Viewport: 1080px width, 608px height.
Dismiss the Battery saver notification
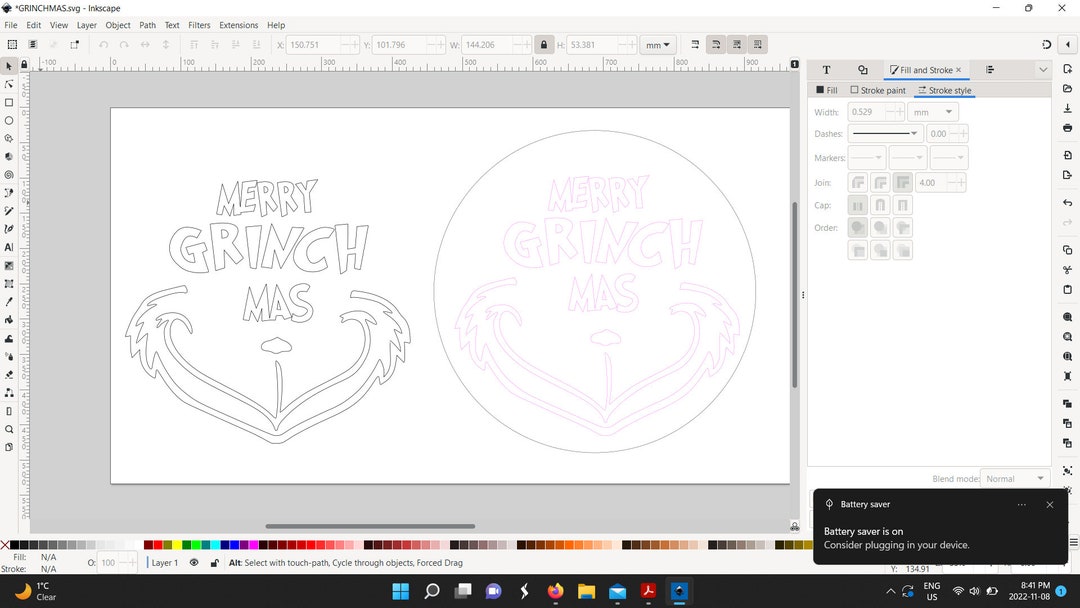coord(1050,504)
